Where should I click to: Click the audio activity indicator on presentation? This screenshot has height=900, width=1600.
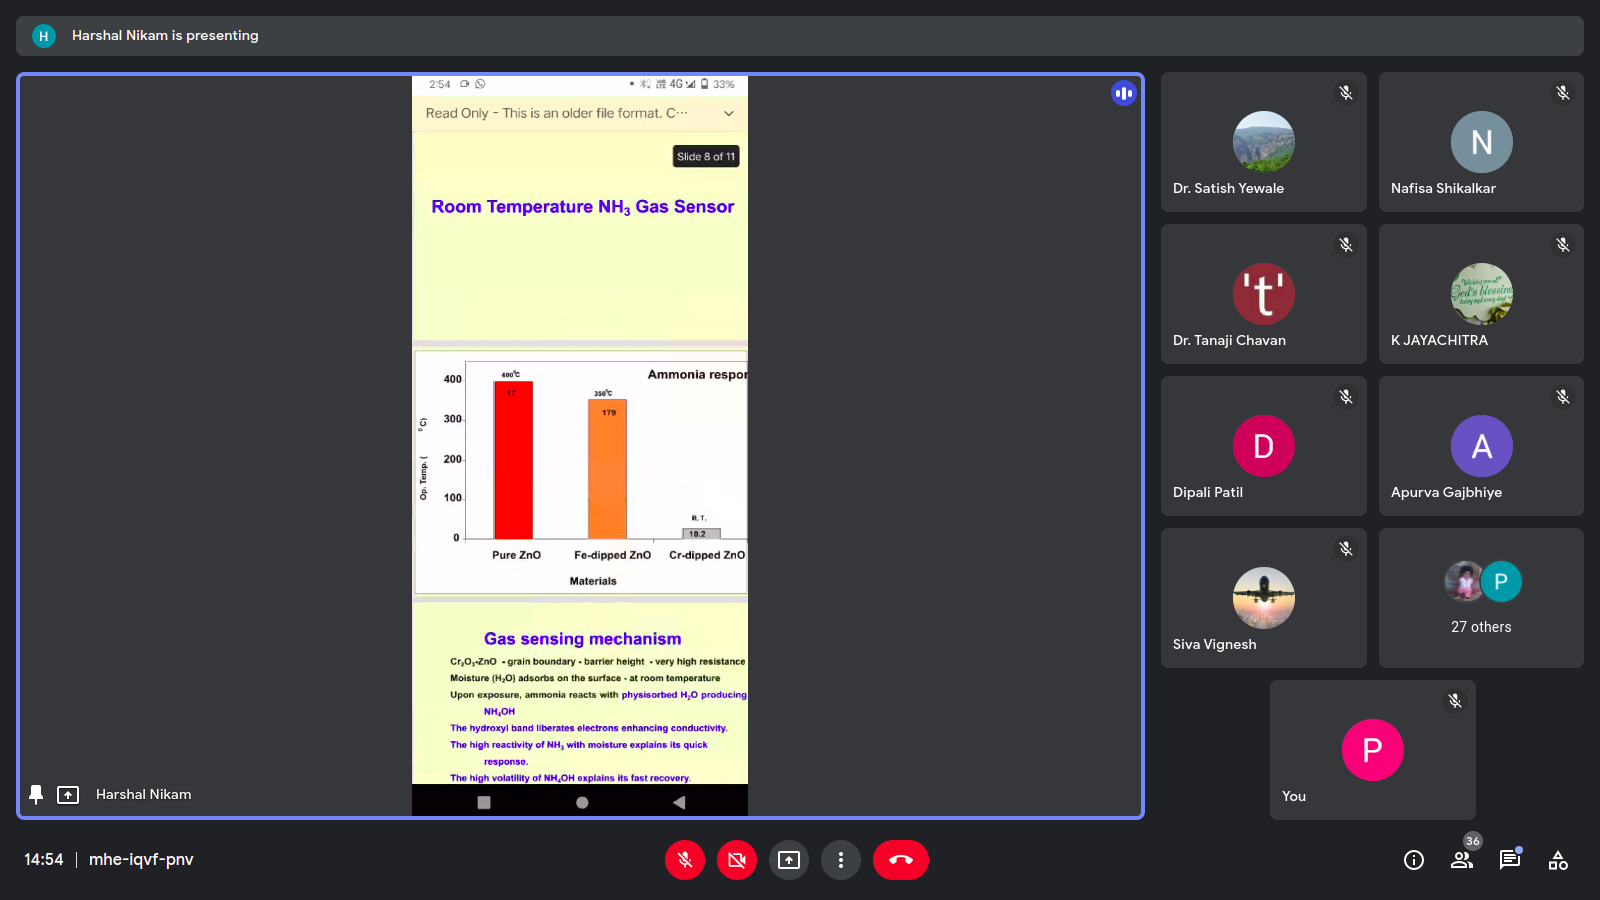click(1124, 93)
